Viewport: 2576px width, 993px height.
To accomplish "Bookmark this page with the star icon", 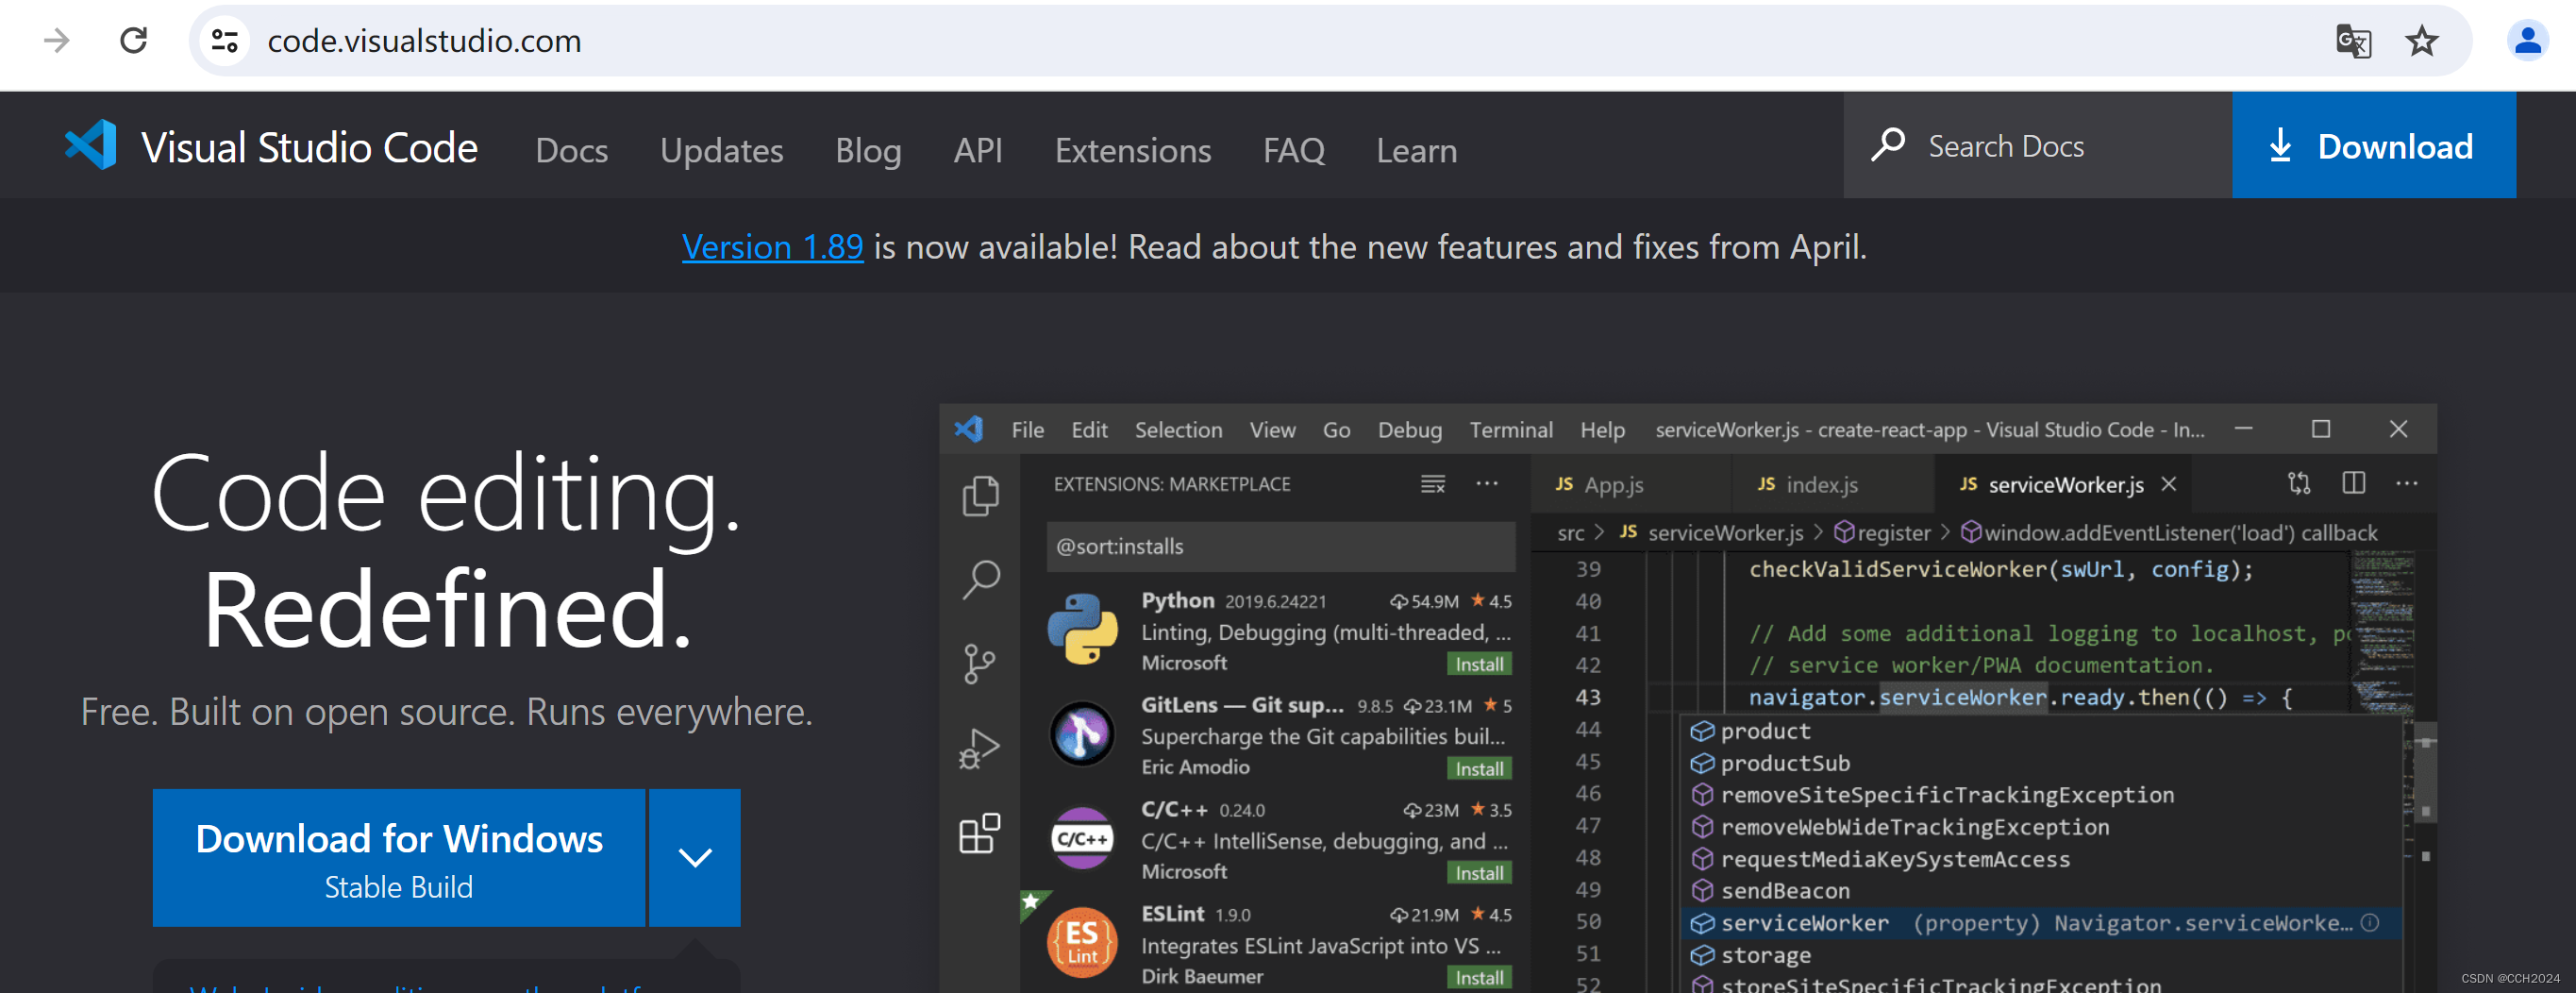I will click(2421, 41).
